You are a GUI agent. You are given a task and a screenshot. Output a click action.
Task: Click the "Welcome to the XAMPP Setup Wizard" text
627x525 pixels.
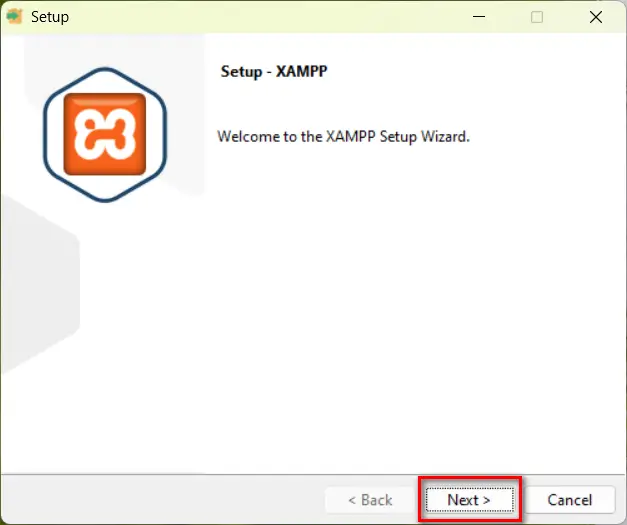coord(343,136)
